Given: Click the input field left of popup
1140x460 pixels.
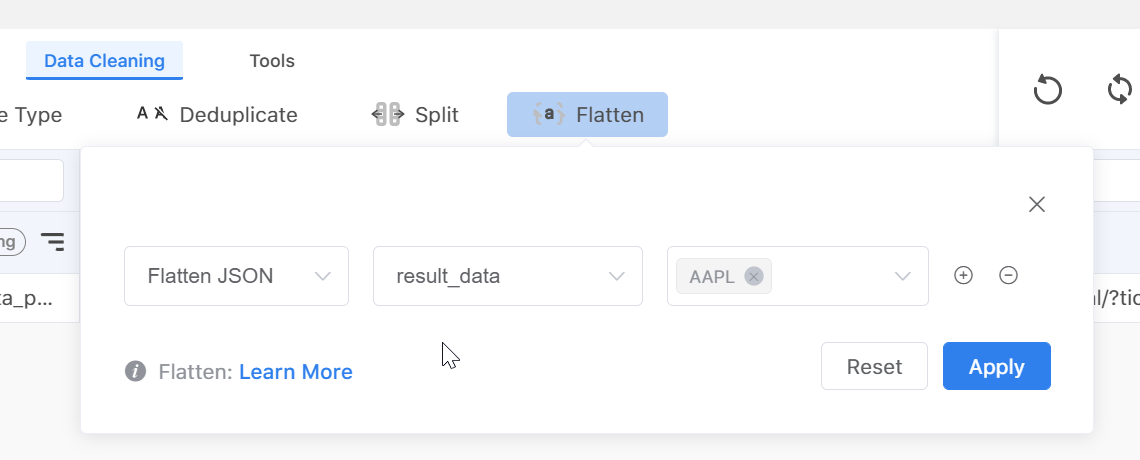Looking at the screenshot, I should pos(30,181).
